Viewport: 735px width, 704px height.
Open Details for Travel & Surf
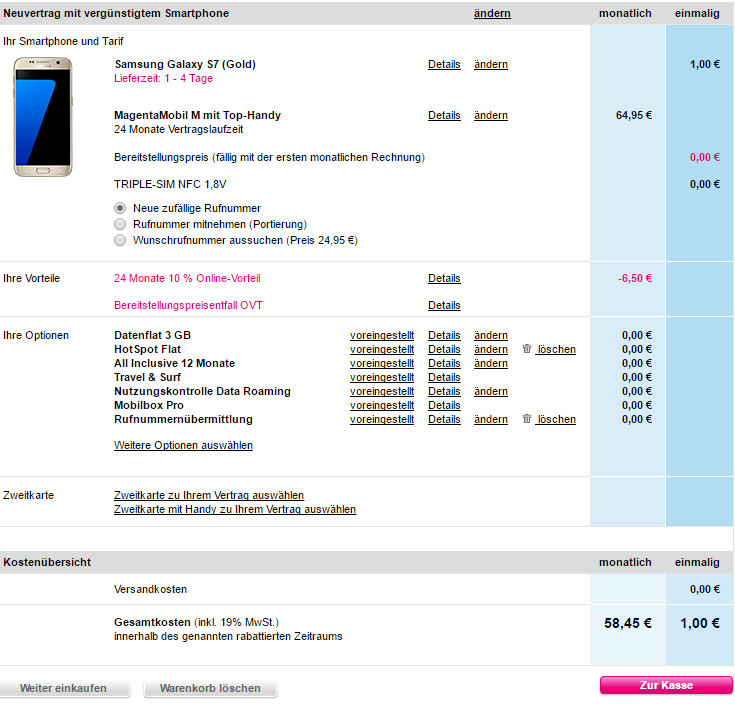pos(444,378)
